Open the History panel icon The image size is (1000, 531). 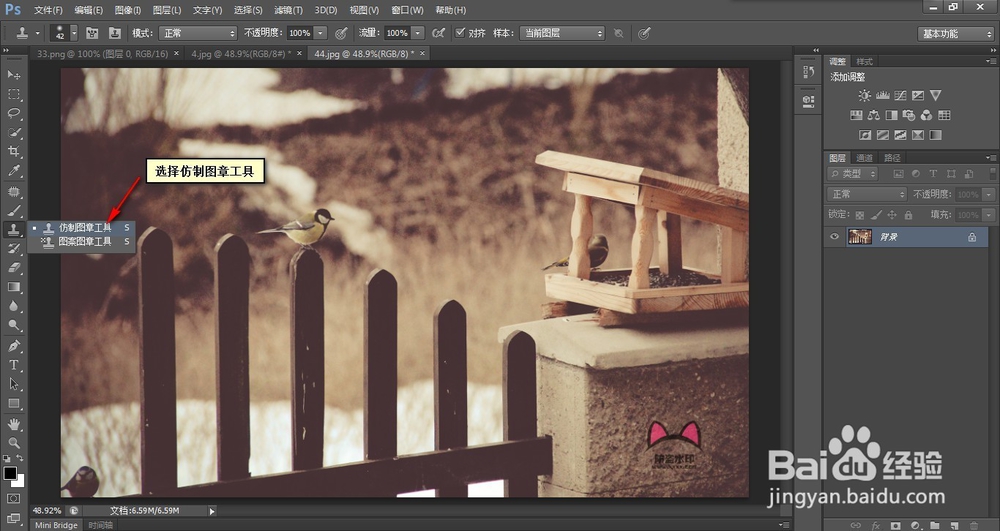pyautogui.click(x=809, y=72)
